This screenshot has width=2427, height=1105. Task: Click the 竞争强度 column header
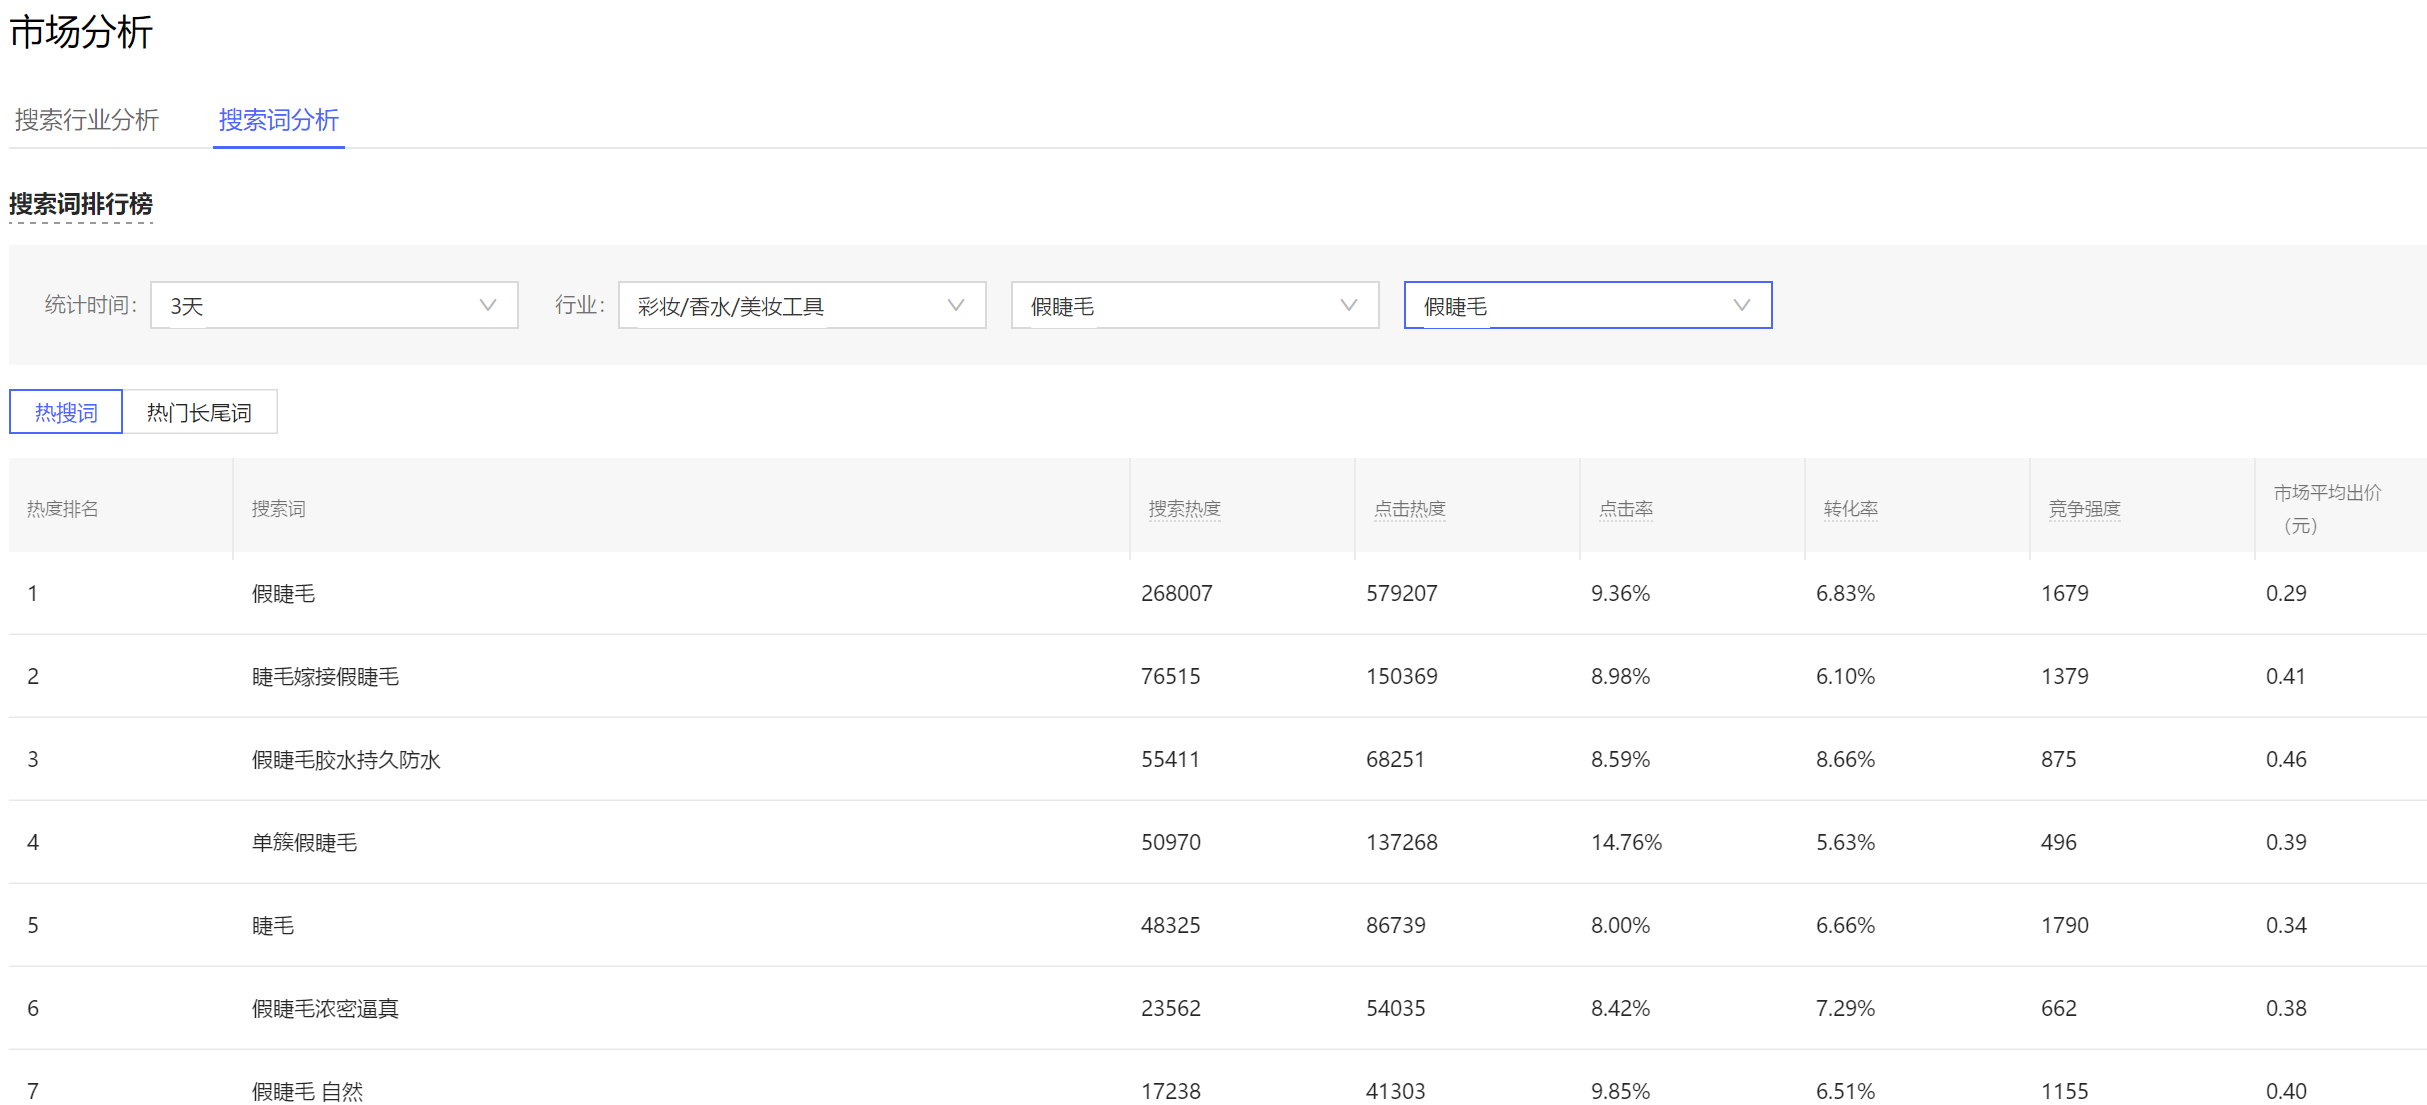click(2084, 509)
